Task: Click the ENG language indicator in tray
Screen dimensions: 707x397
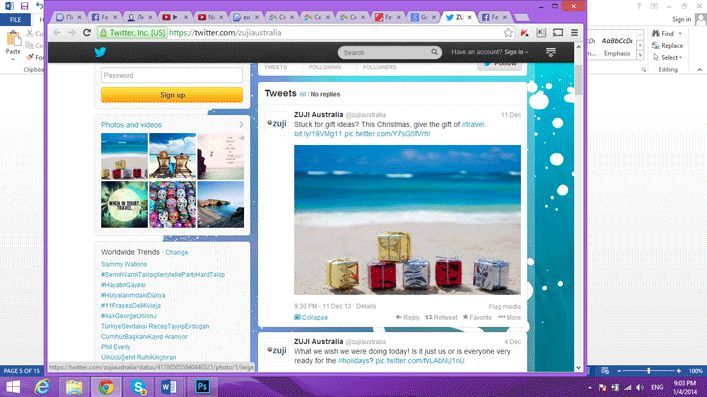Action: [657, 388]
